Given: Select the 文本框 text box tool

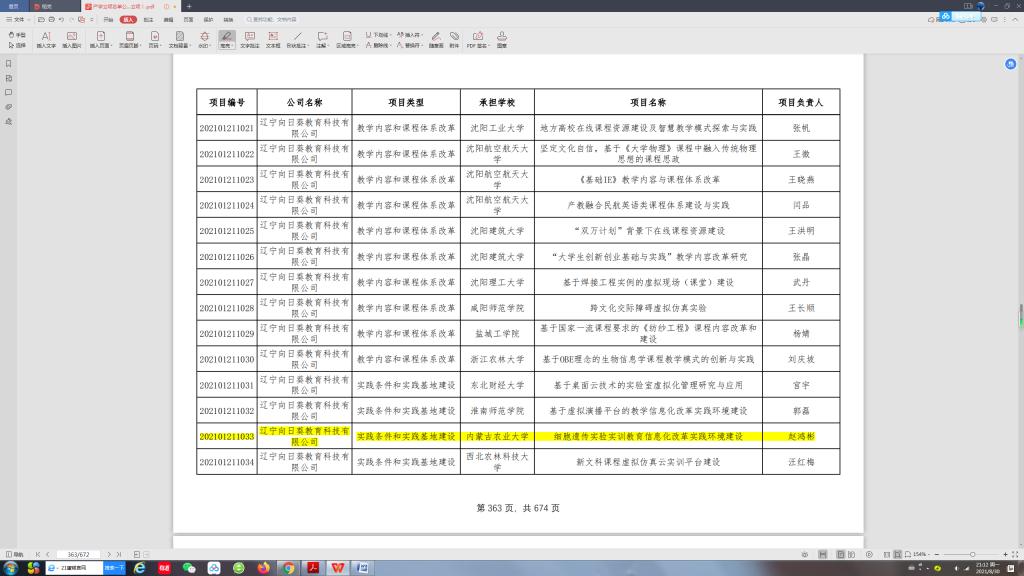Looking at the screenshot, I should coord(273,40).
